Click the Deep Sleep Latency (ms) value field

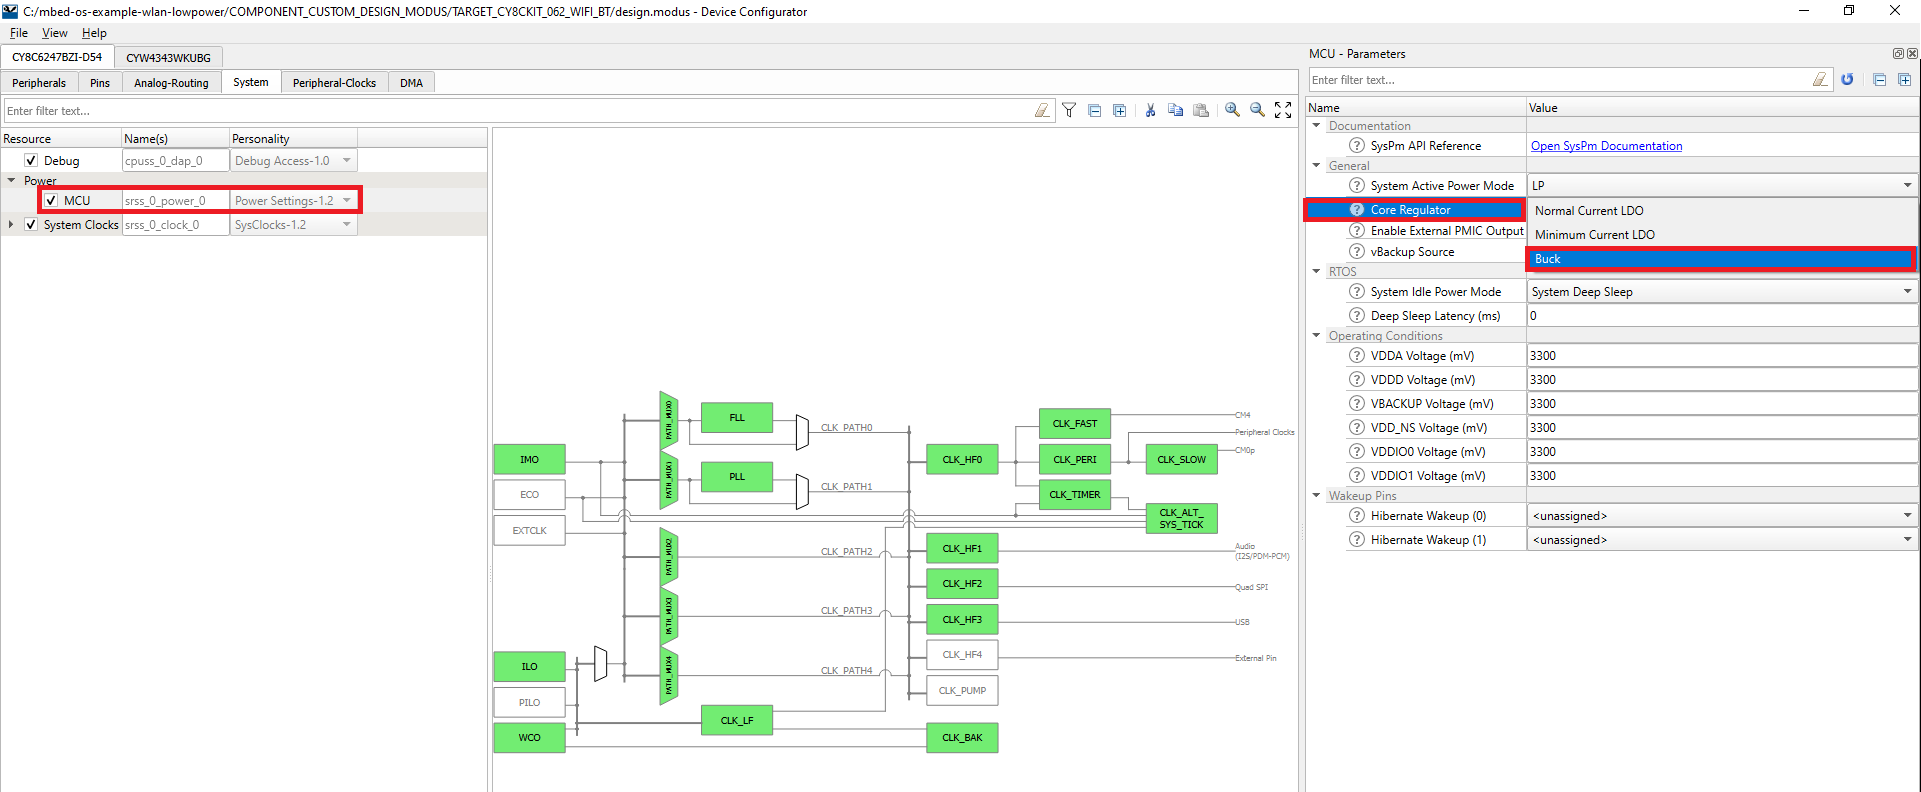coord(1722,316)
